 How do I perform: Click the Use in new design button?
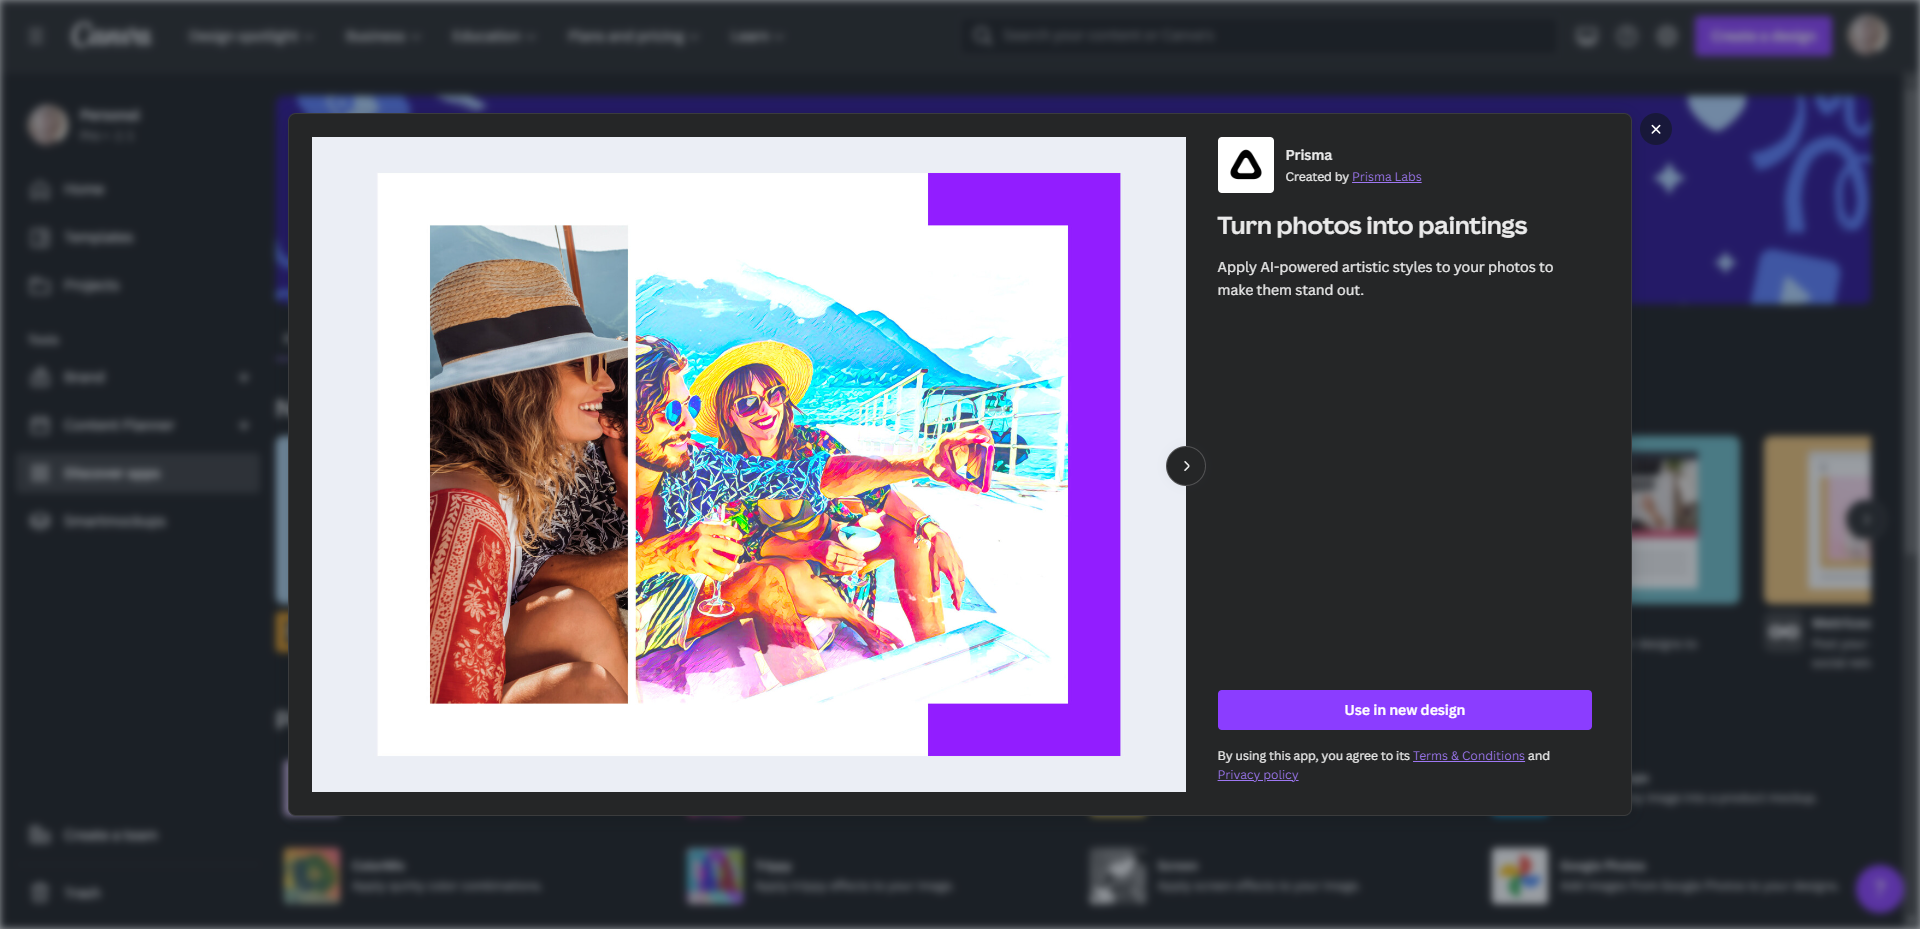tap(1404, 710)
